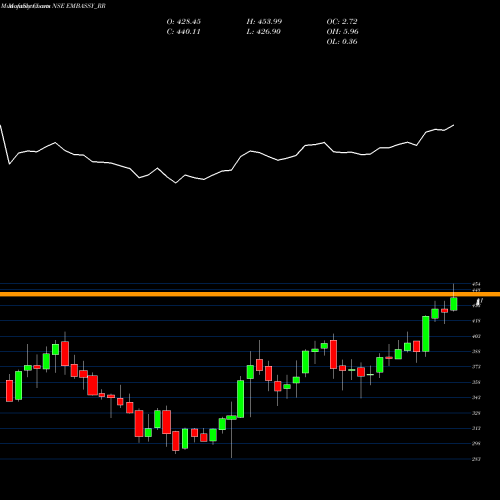Click the 'L: 426.90' low price value
This screenshot has width=500, height=500.
(264, 32)
